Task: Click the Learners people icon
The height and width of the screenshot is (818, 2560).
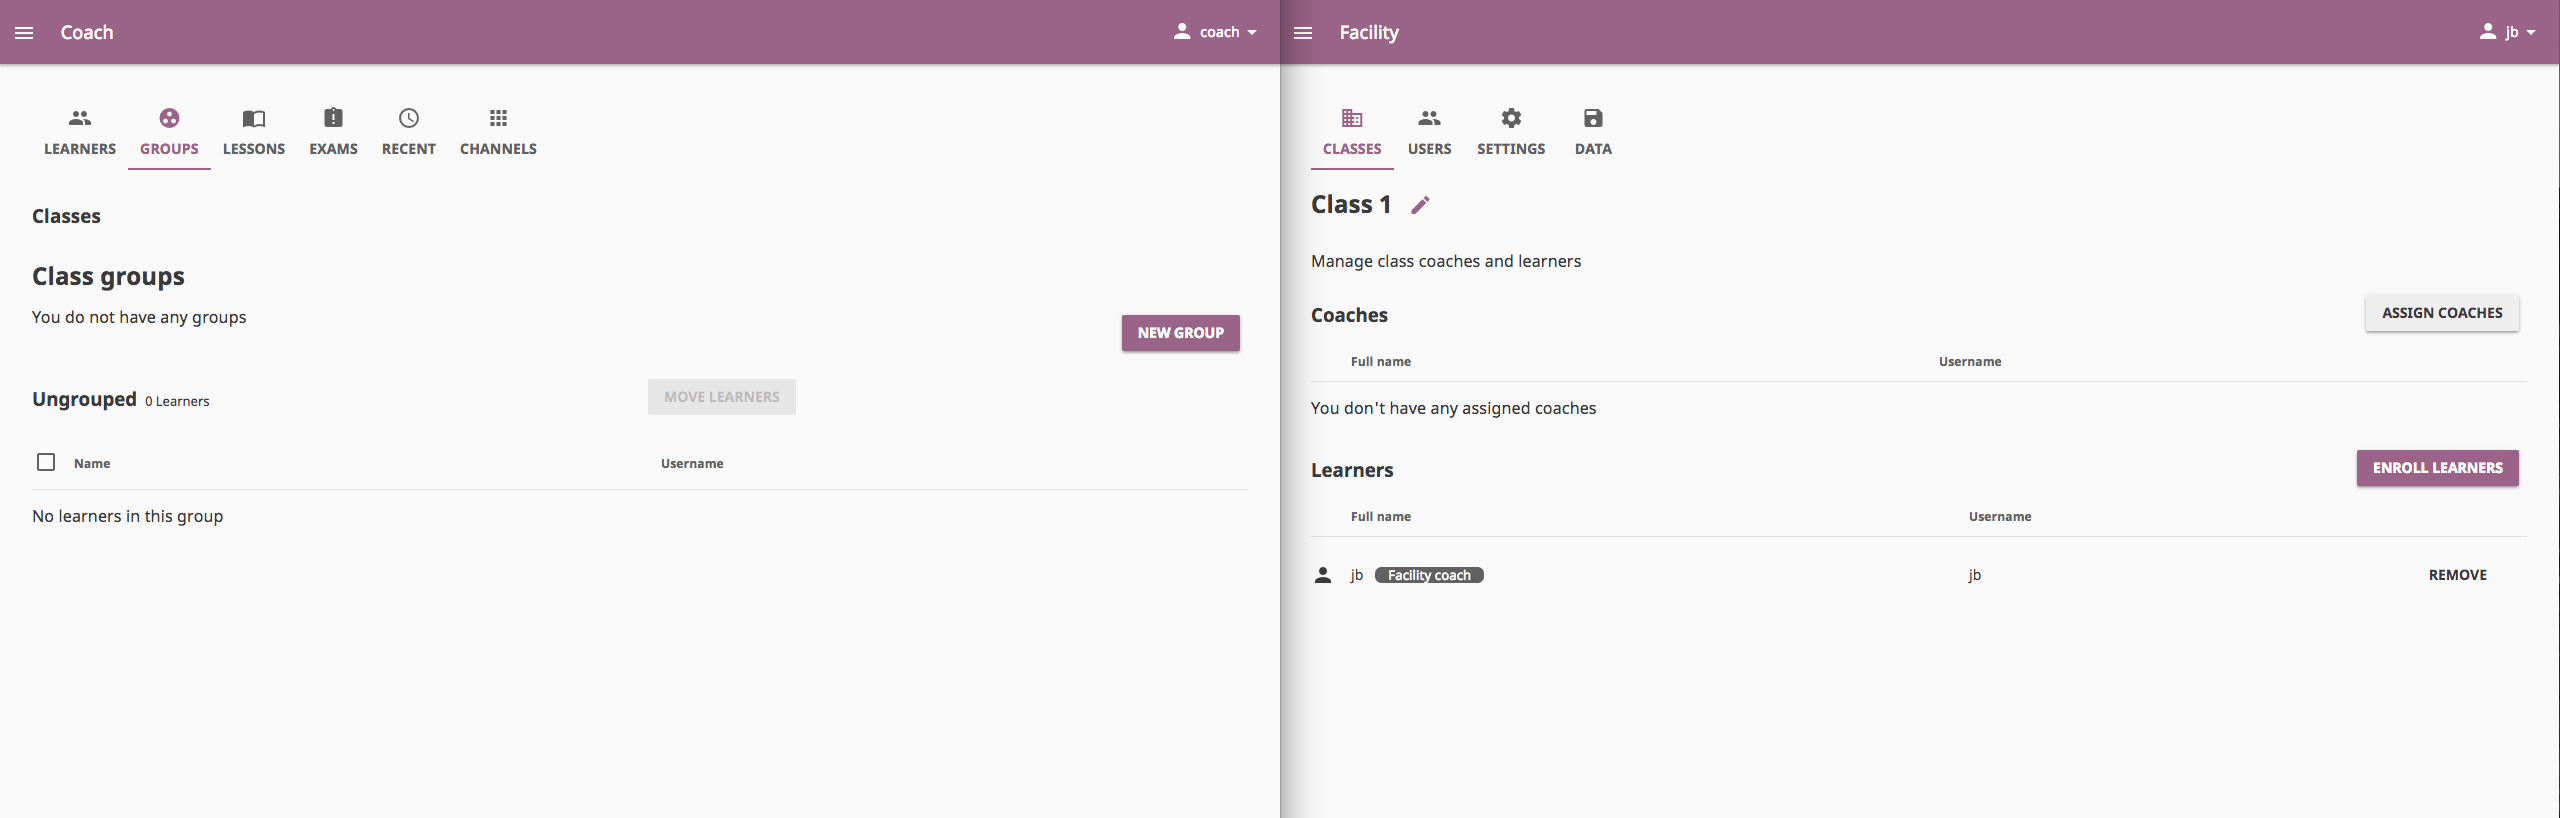Action: pyautogui.click(x=80, y=118)
